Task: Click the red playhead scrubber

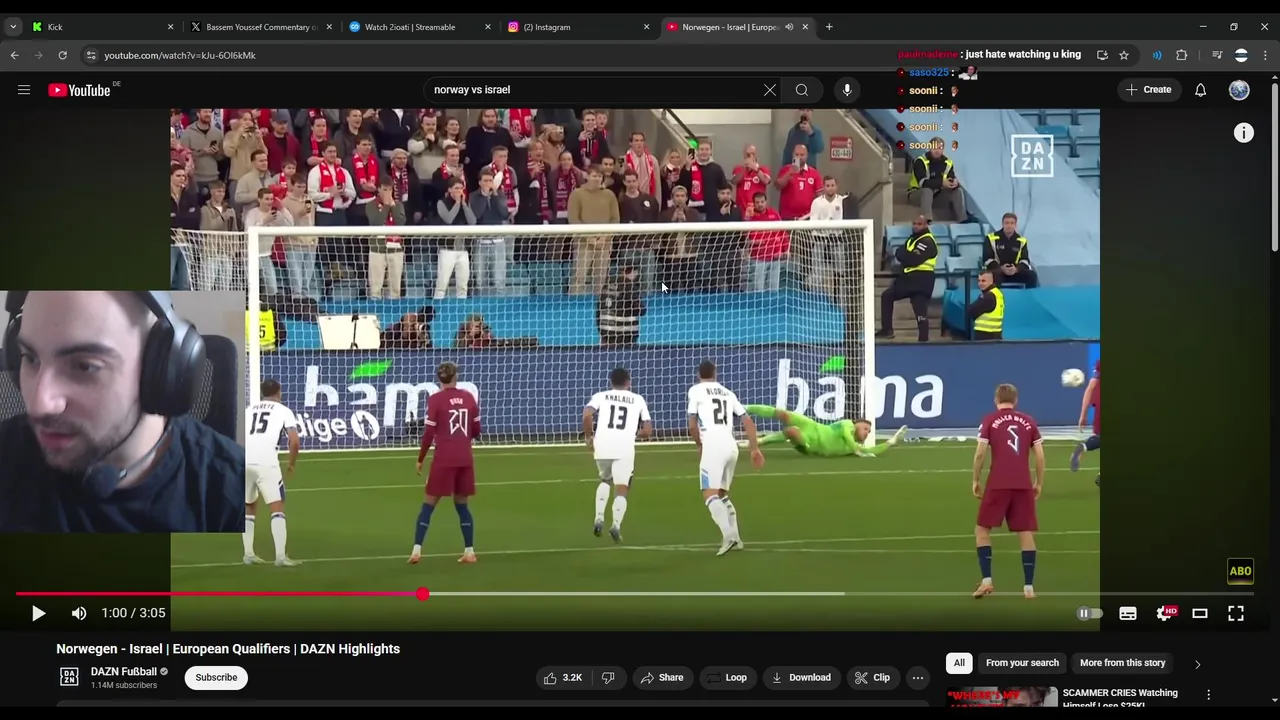Action: pyautogui.click(x=423, y=594)
